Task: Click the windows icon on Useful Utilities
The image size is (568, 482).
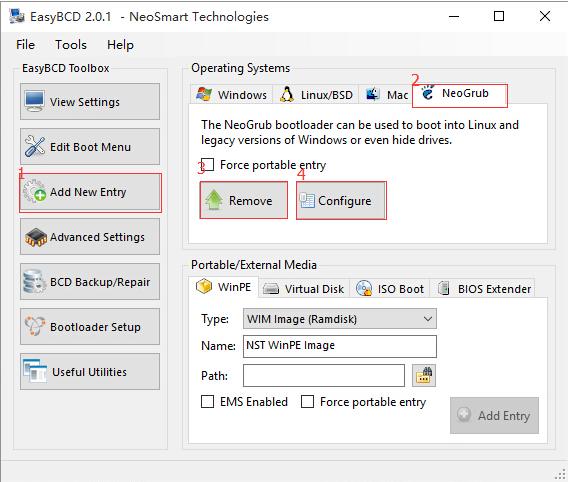Action: [35, 371]
